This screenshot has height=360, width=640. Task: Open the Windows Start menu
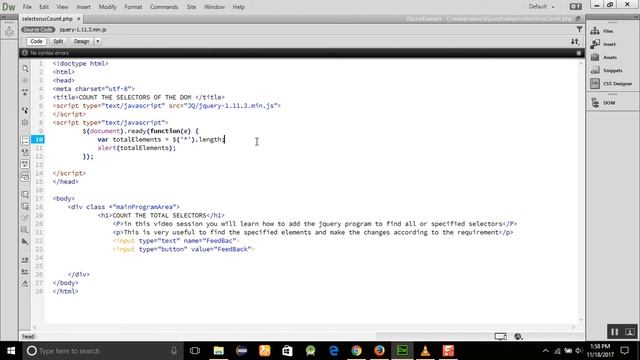click(11, 351)
